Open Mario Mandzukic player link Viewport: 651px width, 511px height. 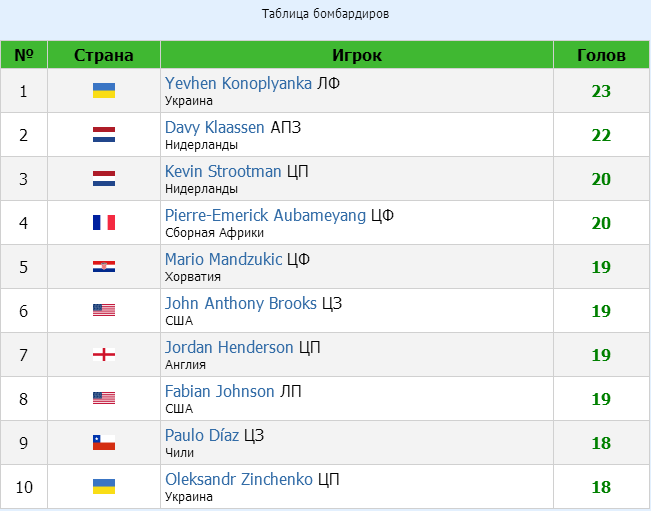coord(223,259)
